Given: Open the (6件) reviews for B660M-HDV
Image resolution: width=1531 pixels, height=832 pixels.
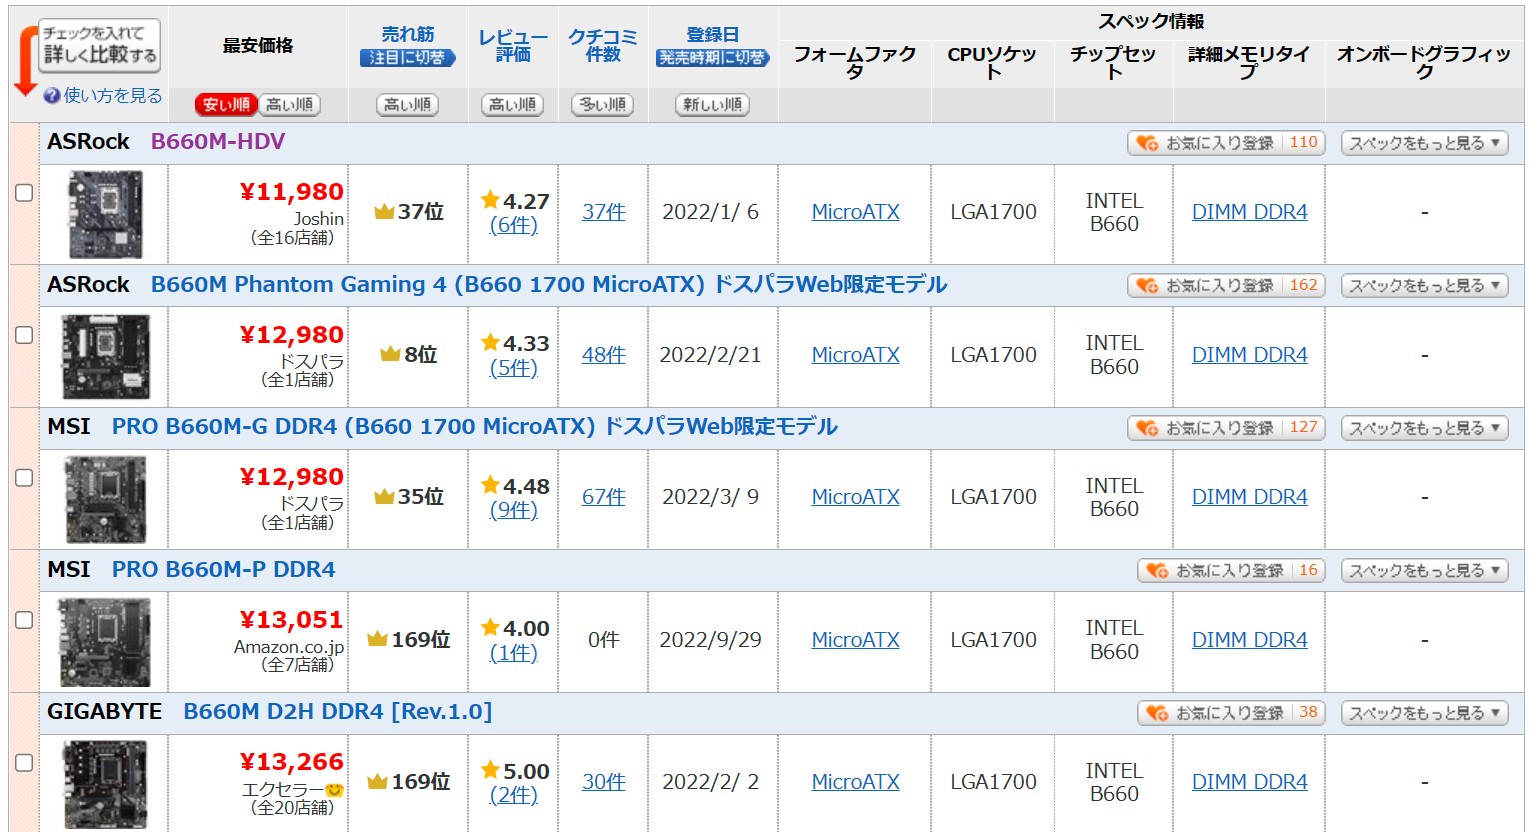Looking at the screenshot, I should [513, 225].
